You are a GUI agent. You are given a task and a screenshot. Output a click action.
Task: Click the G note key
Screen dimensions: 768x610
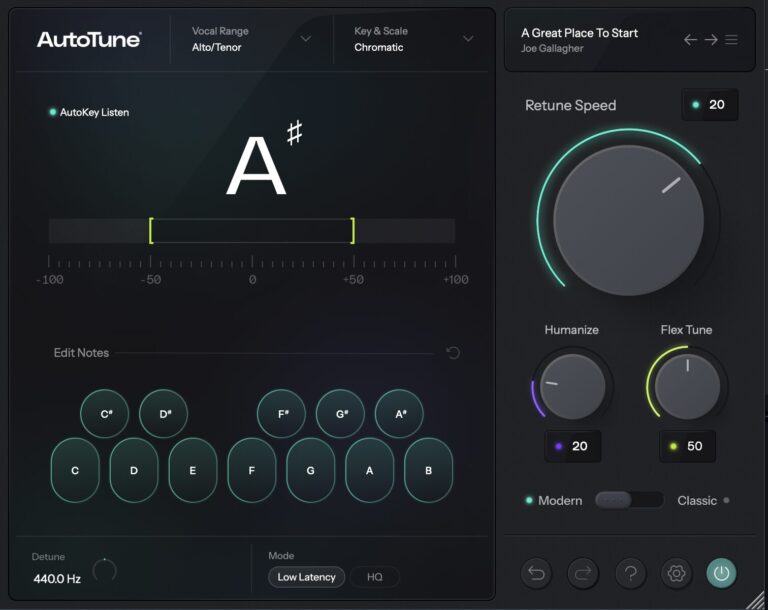pyautogui.click(x=311, y=470)
